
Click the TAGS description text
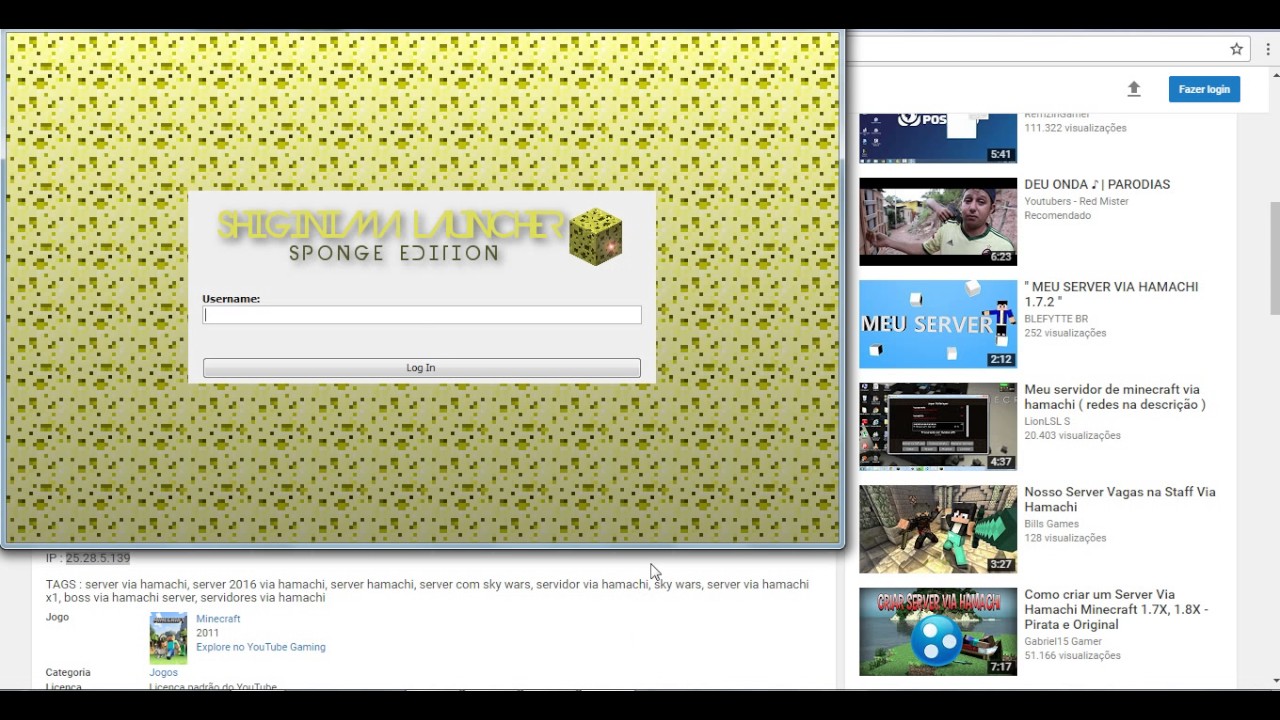(427, 591)
